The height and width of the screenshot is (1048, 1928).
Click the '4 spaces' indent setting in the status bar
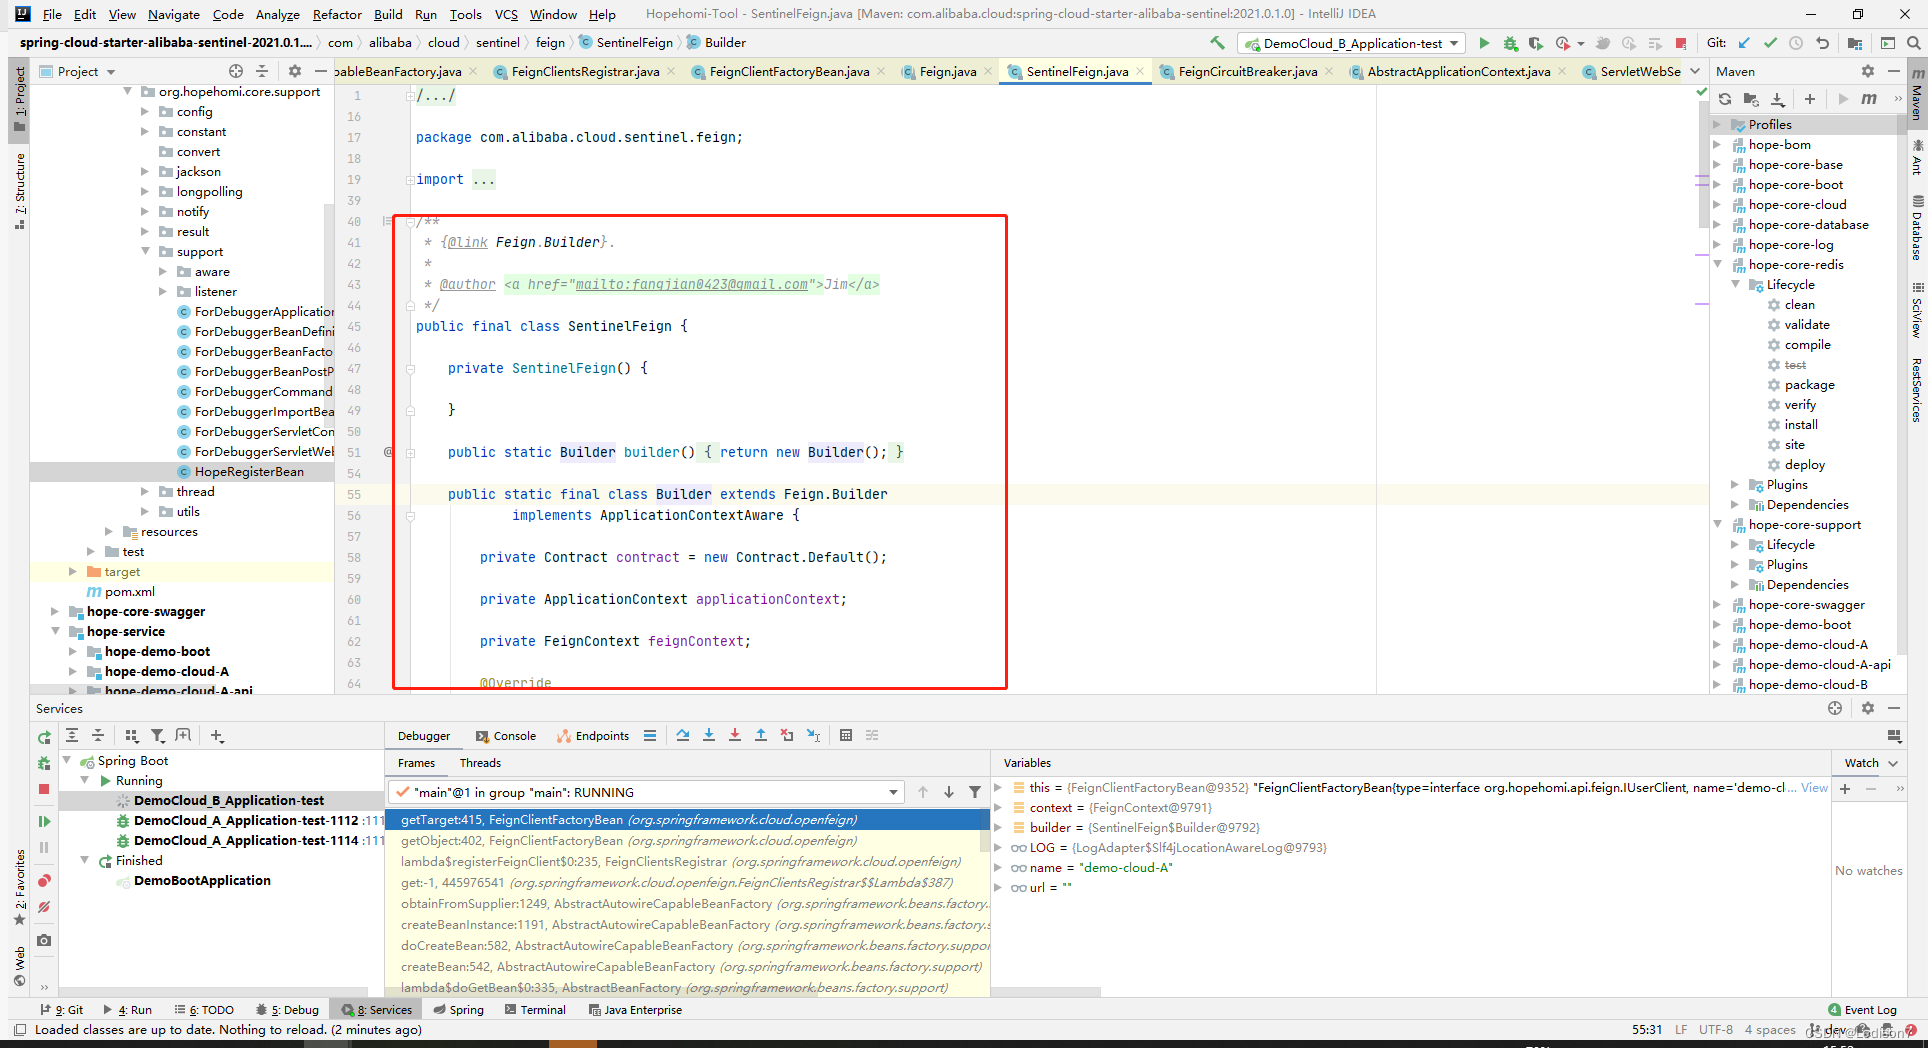click(1770, 1030)
